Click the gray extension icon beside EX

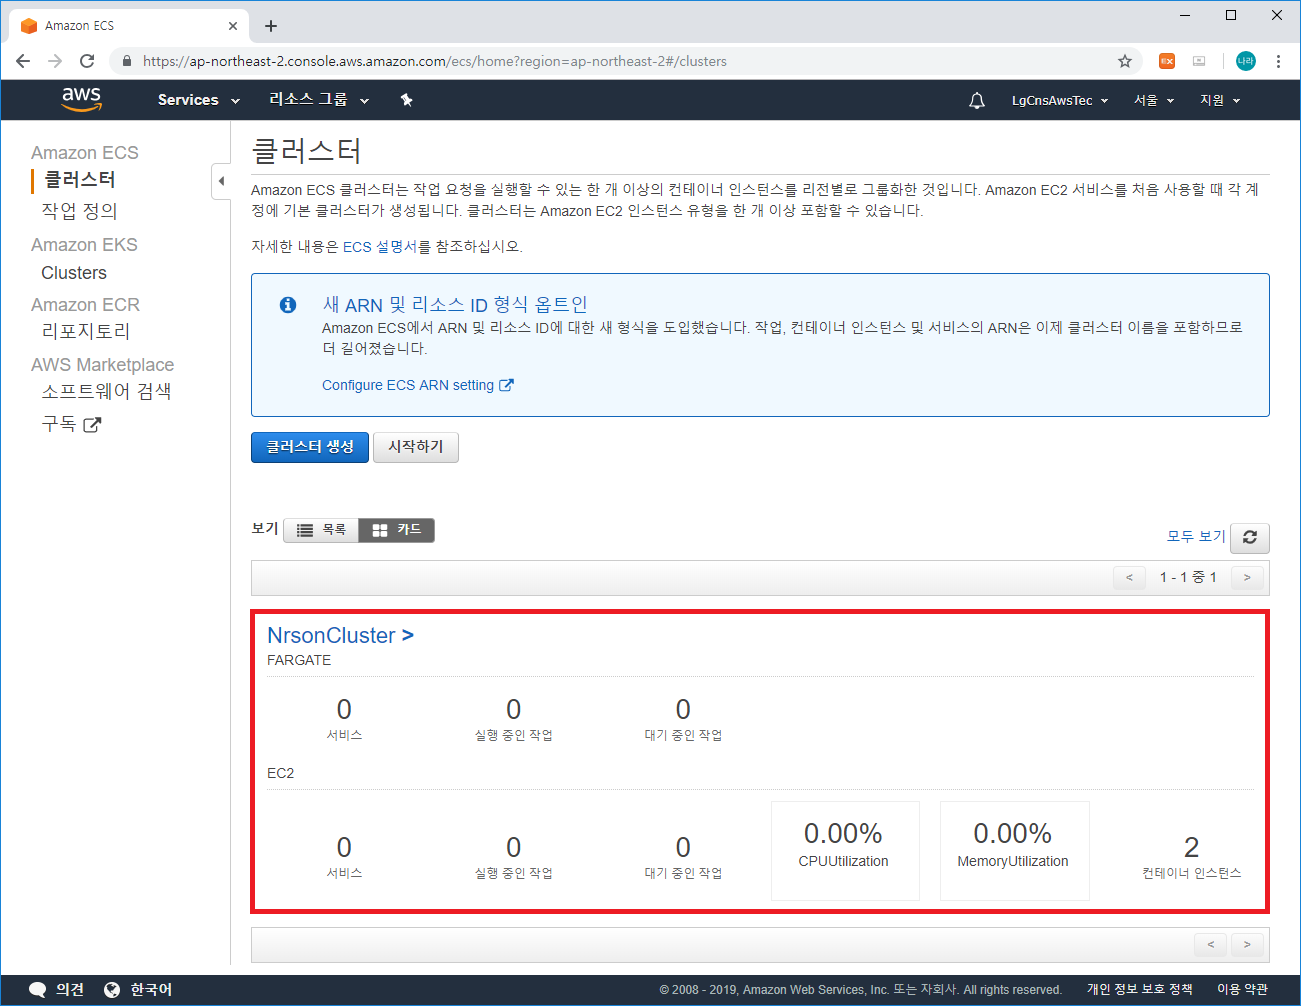pyautogui.click(x=1199, y=61)
